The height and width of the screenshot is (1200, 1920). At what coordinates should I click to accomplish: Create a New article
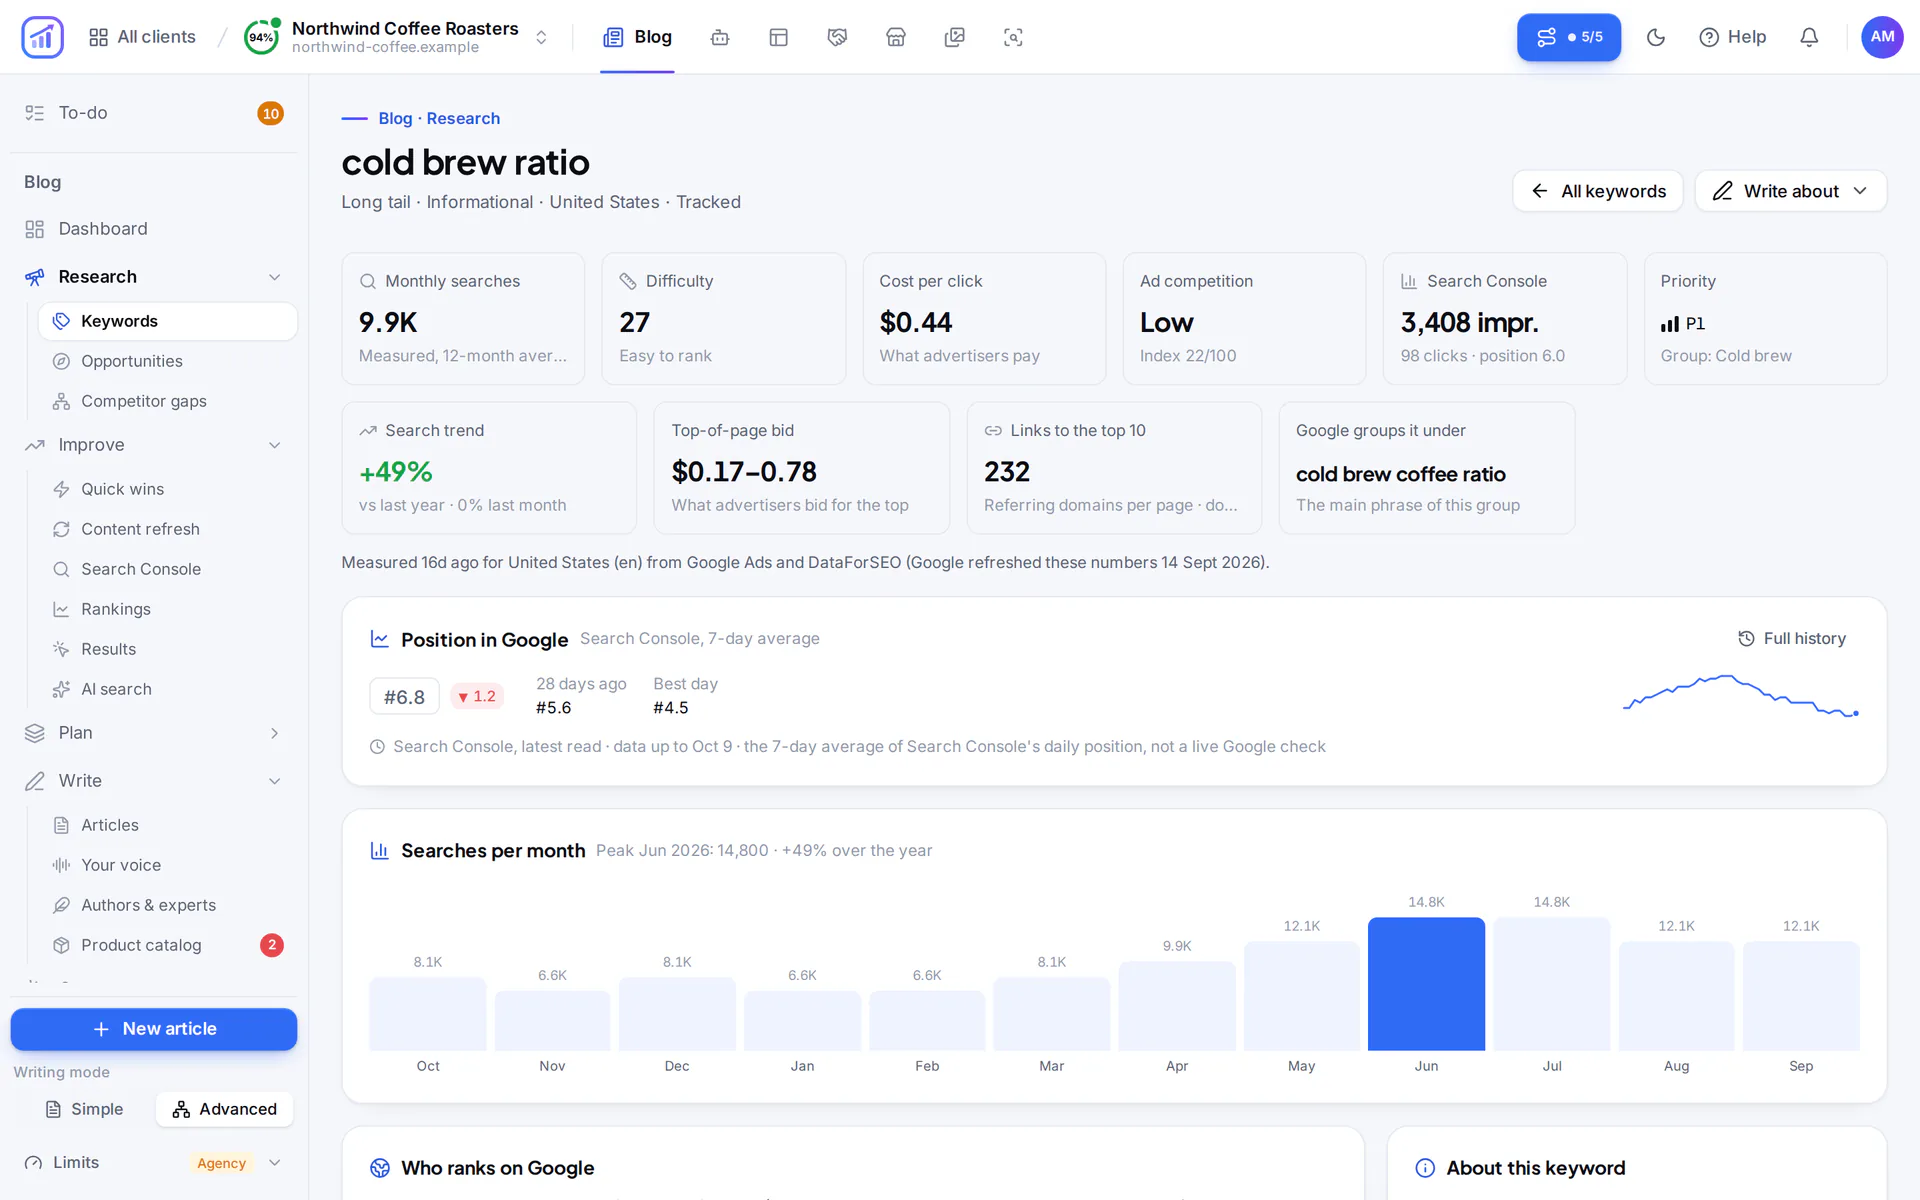point(154,1029)
